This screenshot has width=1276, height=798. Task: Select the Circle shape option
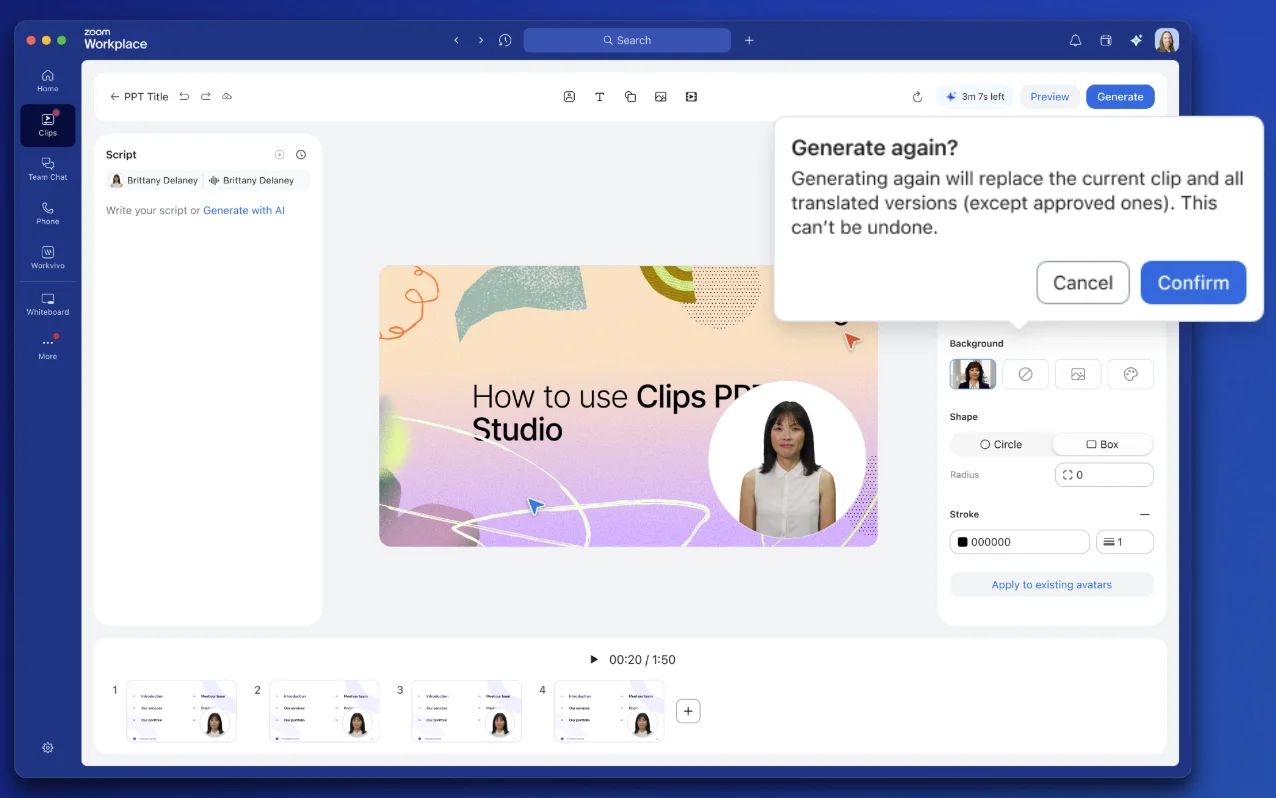tap(1001, 444)
